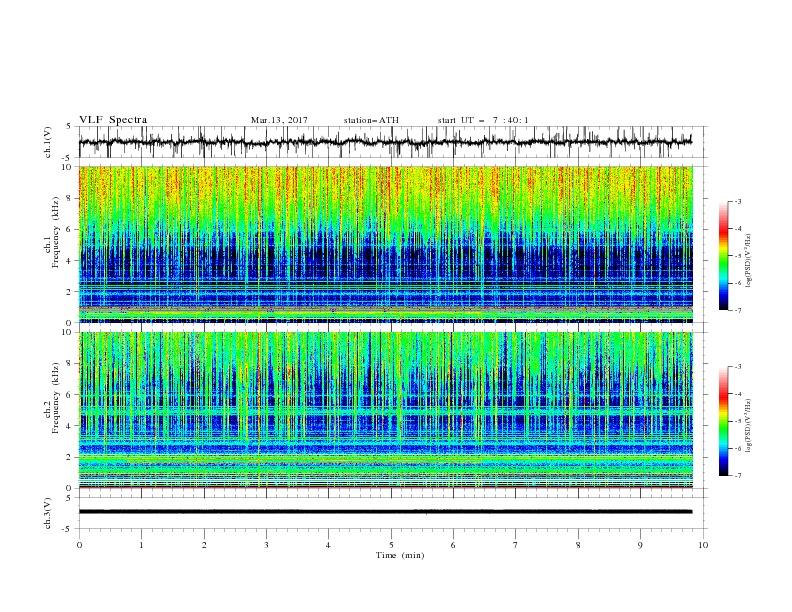Click the "station=ATH" header label

click(x=371, y=120)
